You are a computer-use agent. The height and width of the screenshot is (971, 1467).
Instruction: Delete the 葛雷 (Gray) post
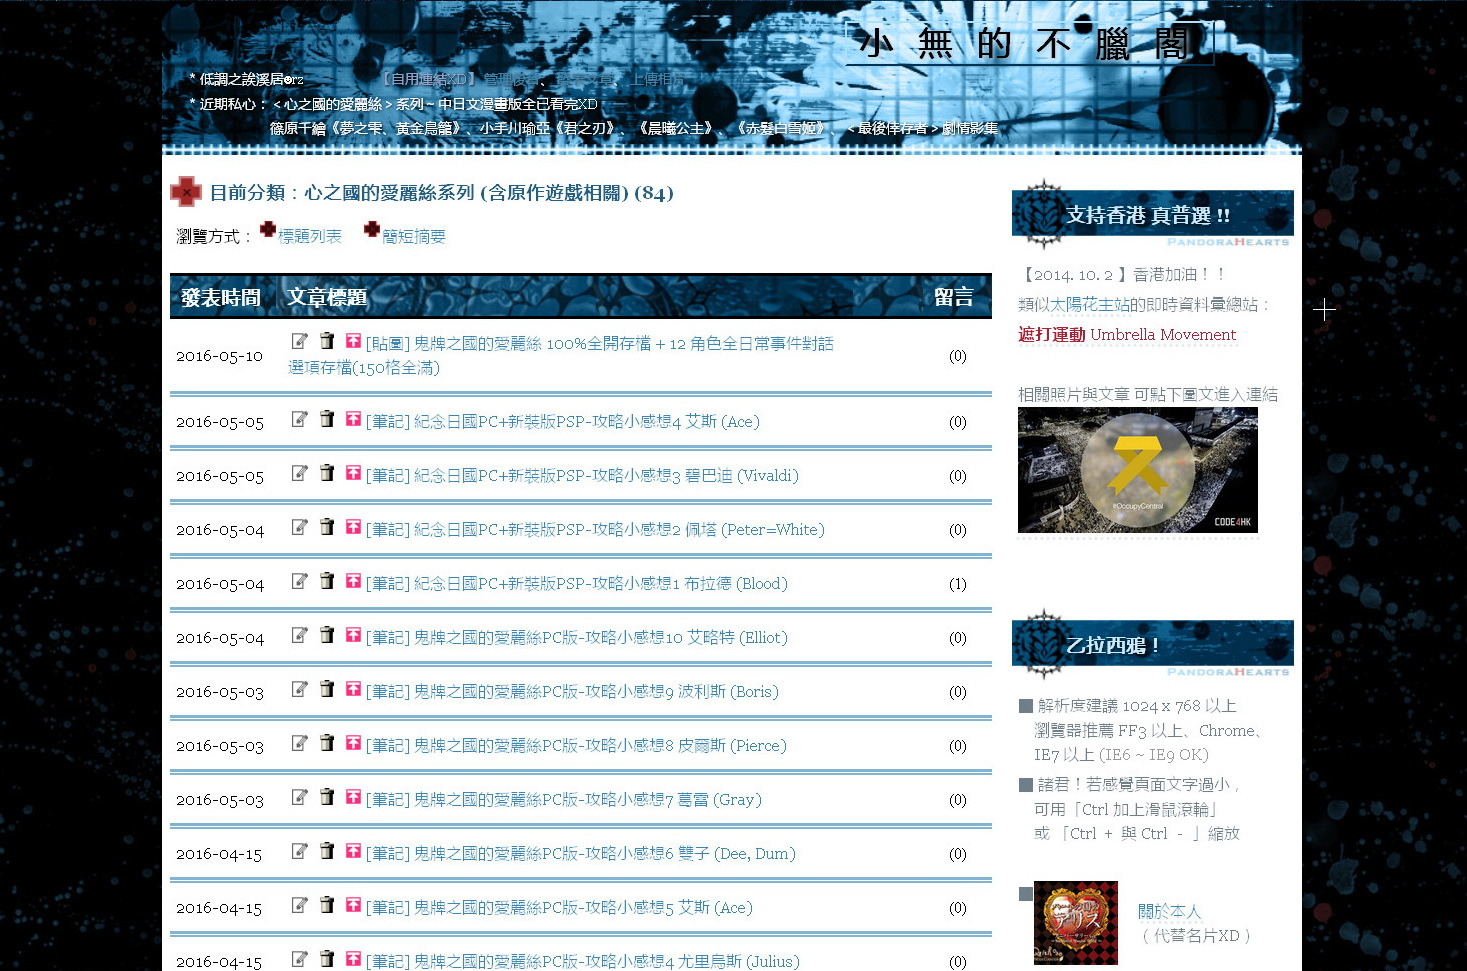(x=327, y=797)
